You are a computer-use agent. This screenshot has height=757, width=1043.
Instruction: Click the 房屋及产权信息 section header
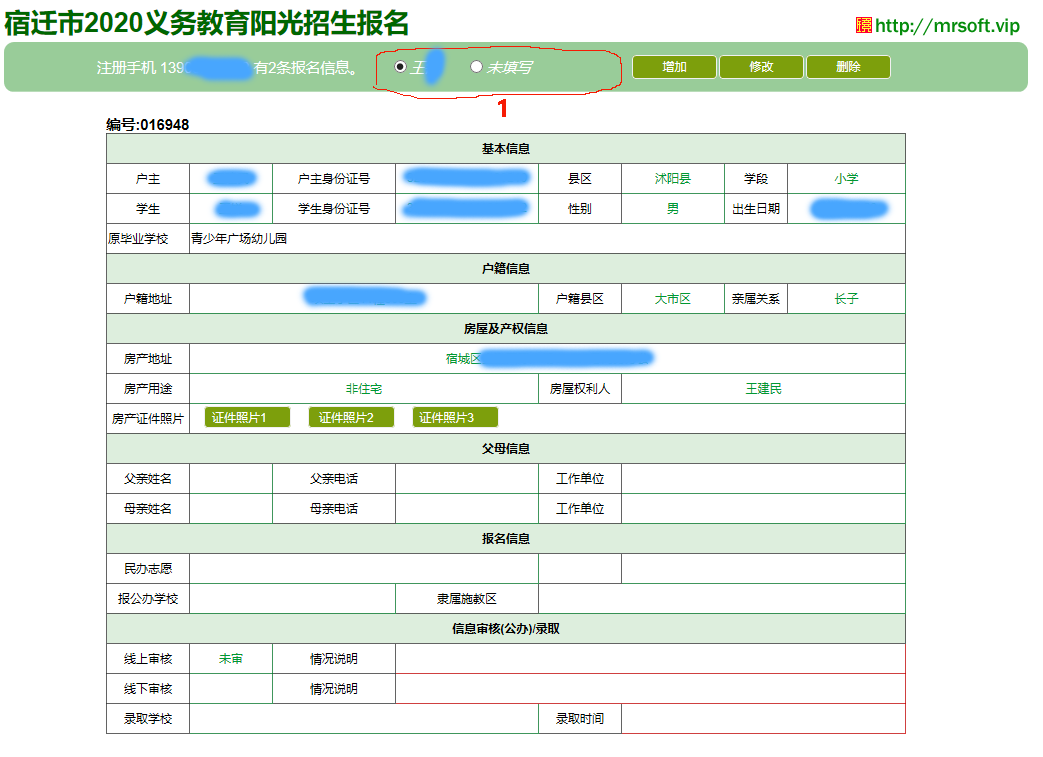(x=506, y=329)
